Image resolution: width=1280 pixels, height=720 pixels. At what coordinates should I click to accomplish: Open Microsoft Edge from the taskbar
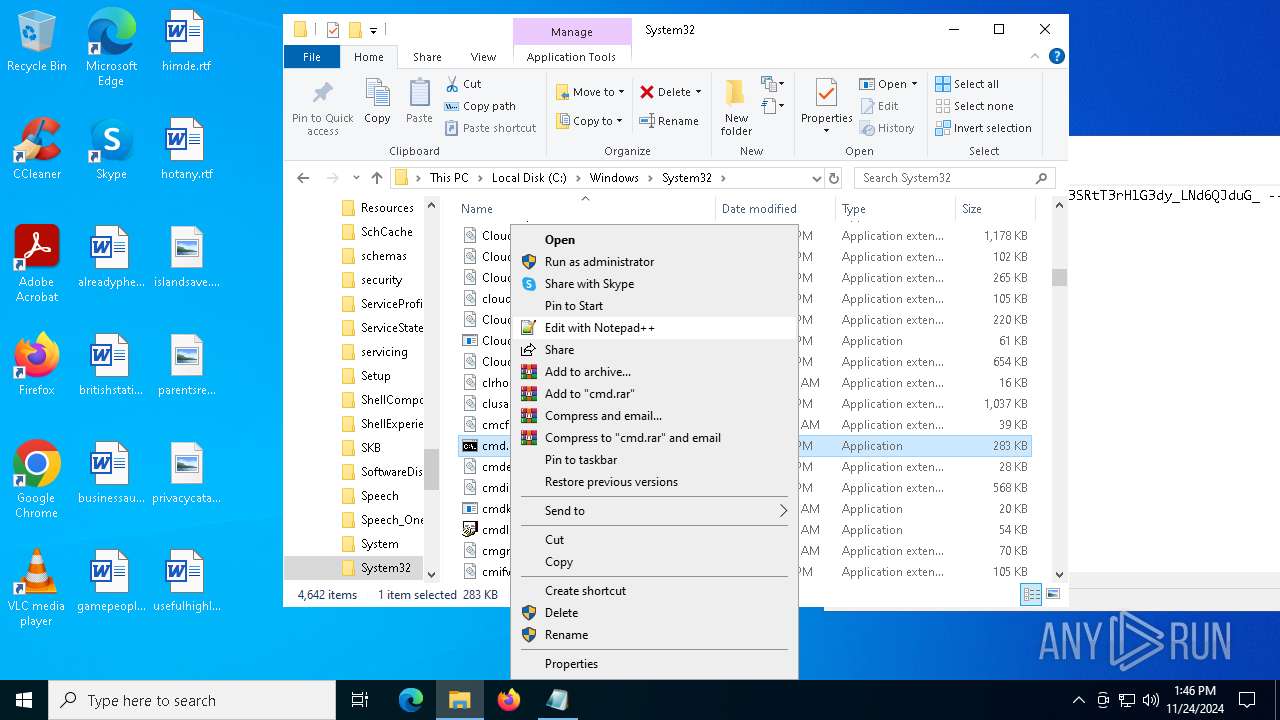411,700
